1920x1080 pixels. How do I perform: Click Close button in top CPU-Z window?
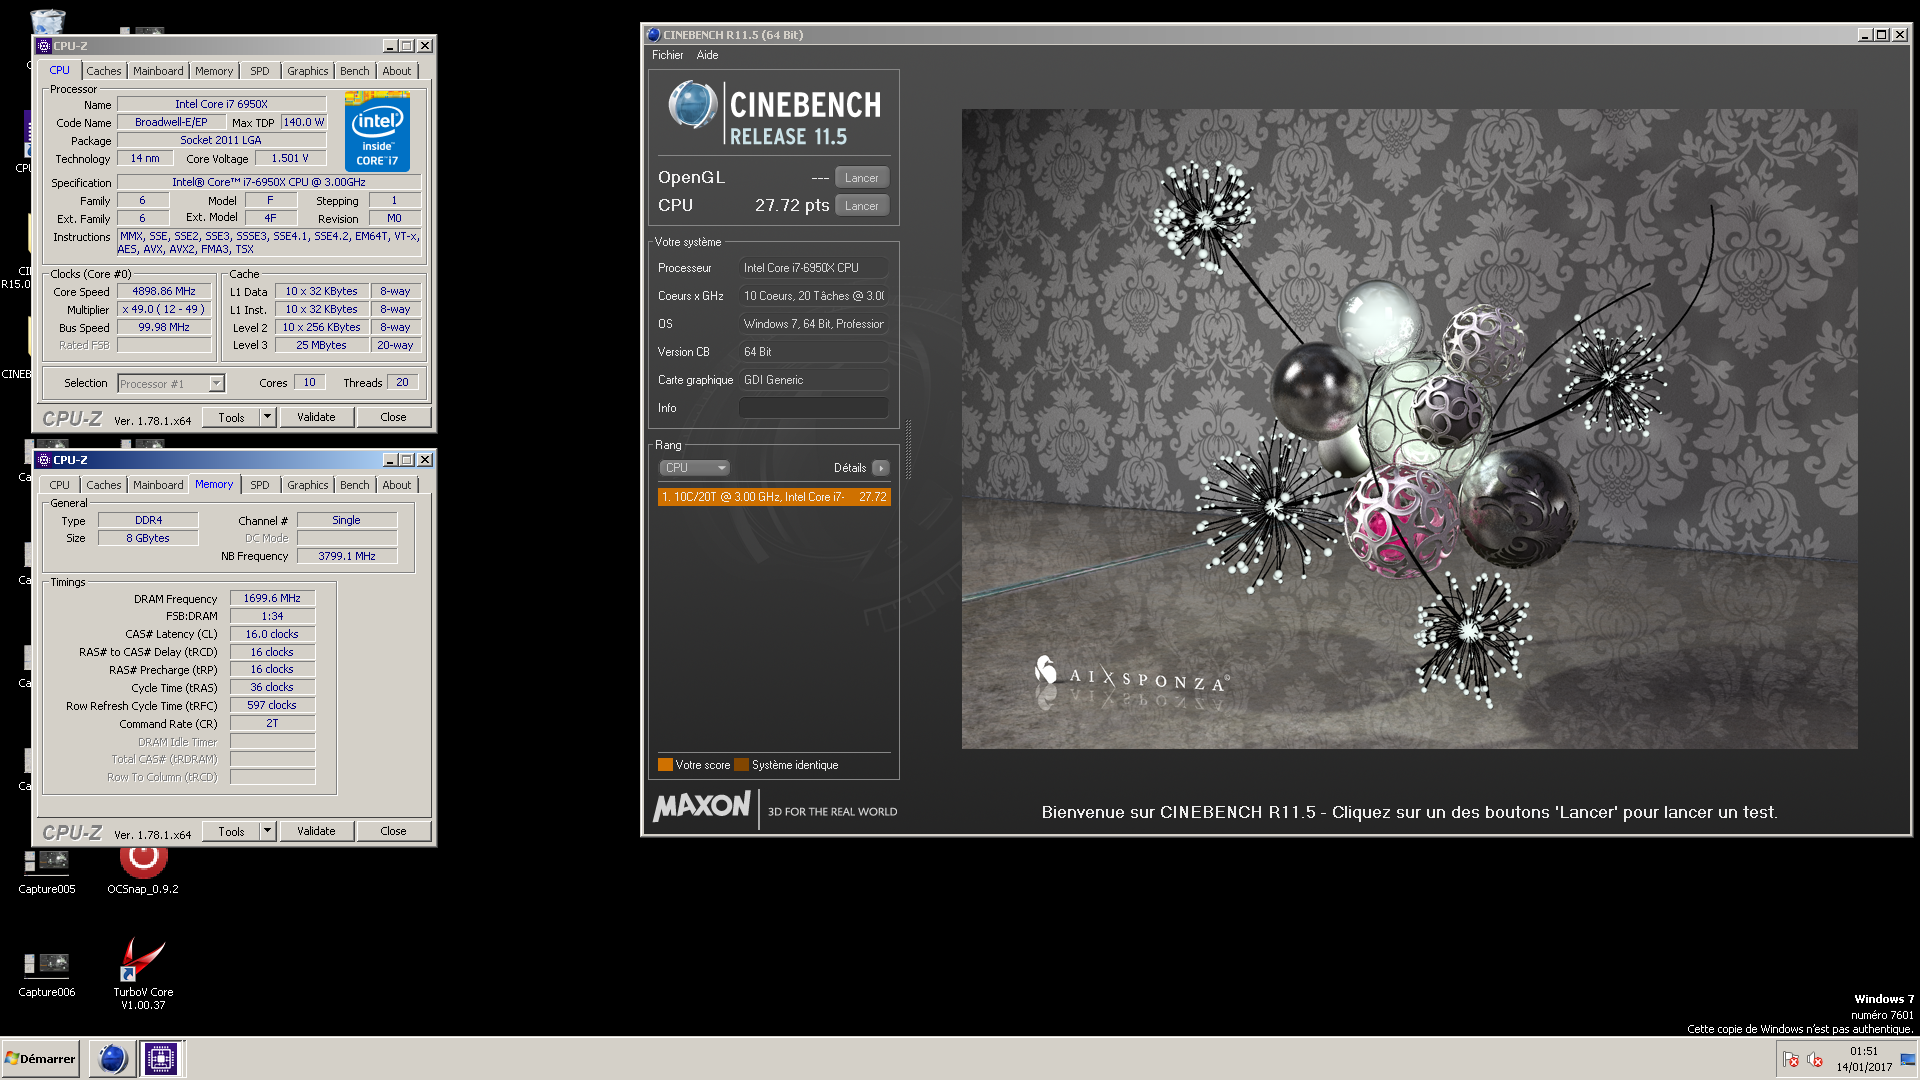393,417
